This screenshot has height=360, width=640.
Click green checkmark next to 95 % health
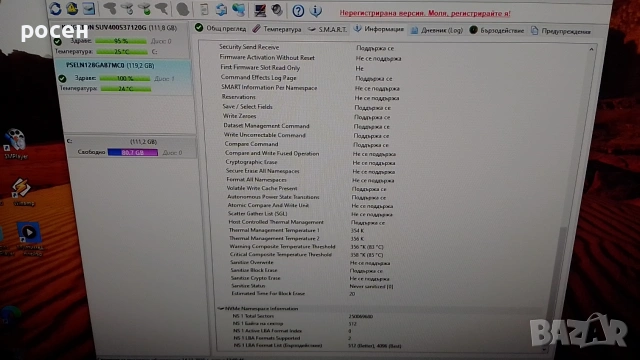pyautogui.click(x=58, y=41)
